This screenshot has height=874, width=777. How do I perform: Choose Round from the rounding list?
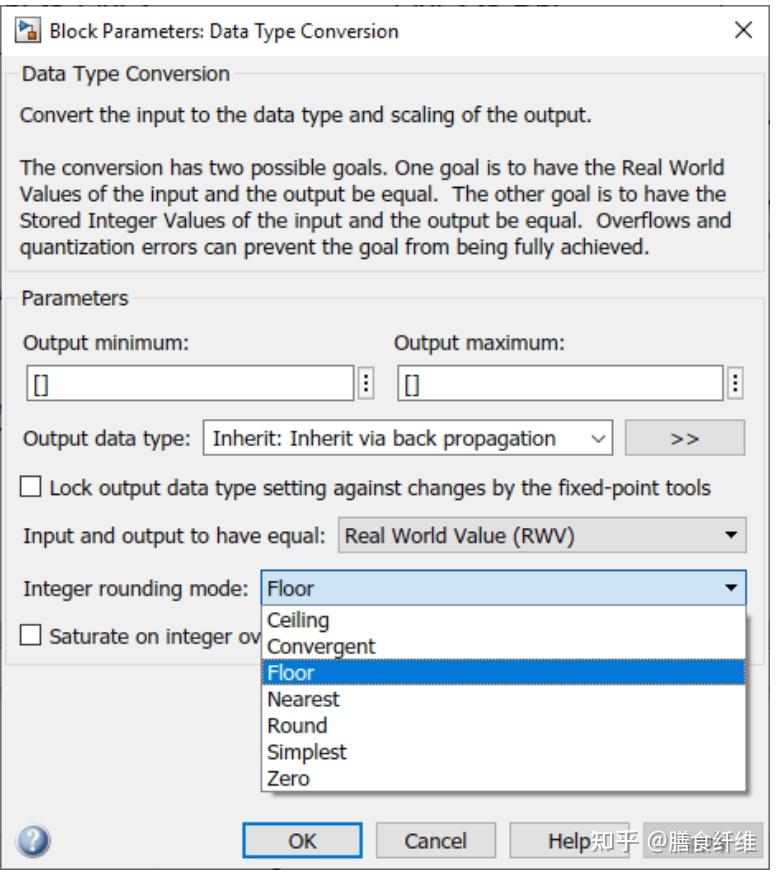[x=297, y=726]
